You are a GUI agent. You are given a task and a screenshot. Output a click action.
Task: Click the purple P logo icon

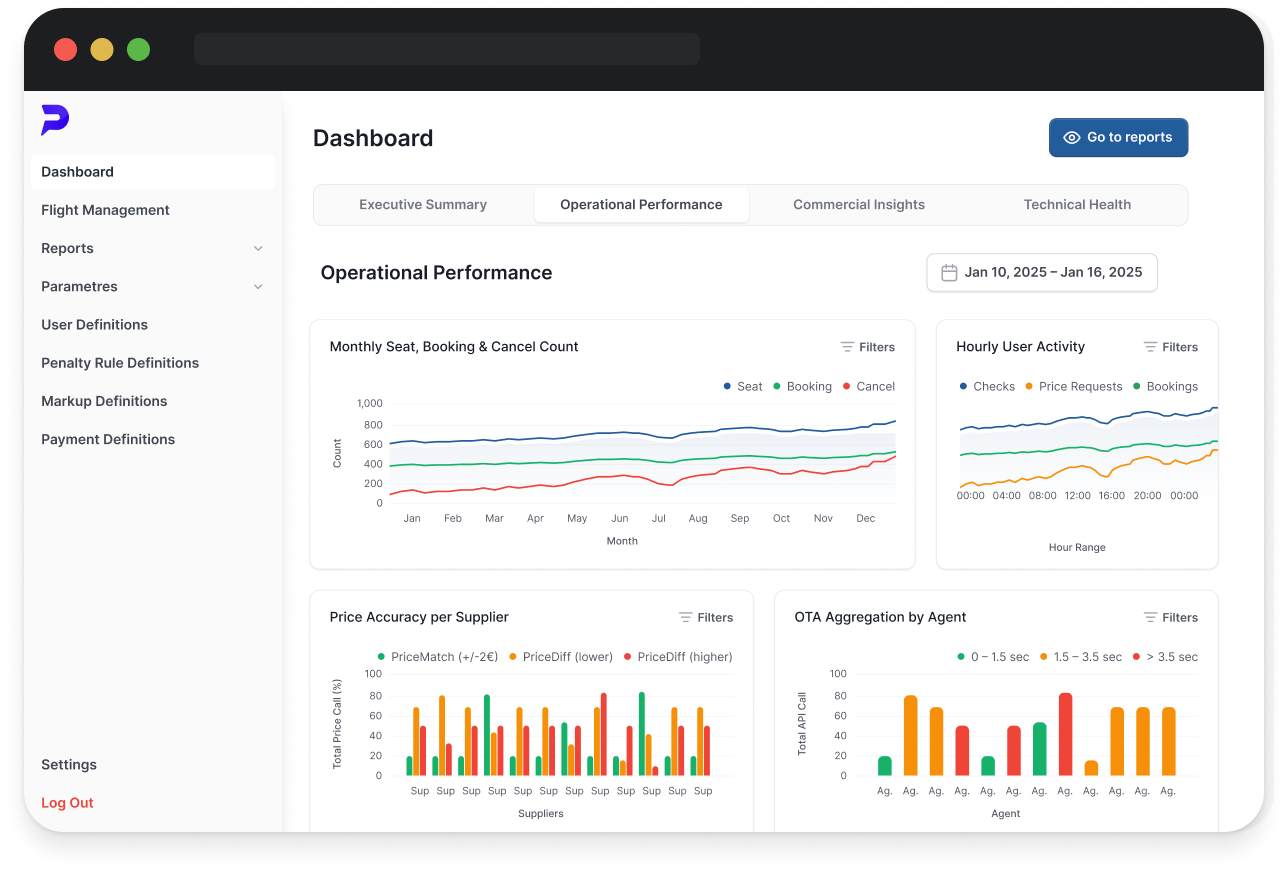coord(54,120)
